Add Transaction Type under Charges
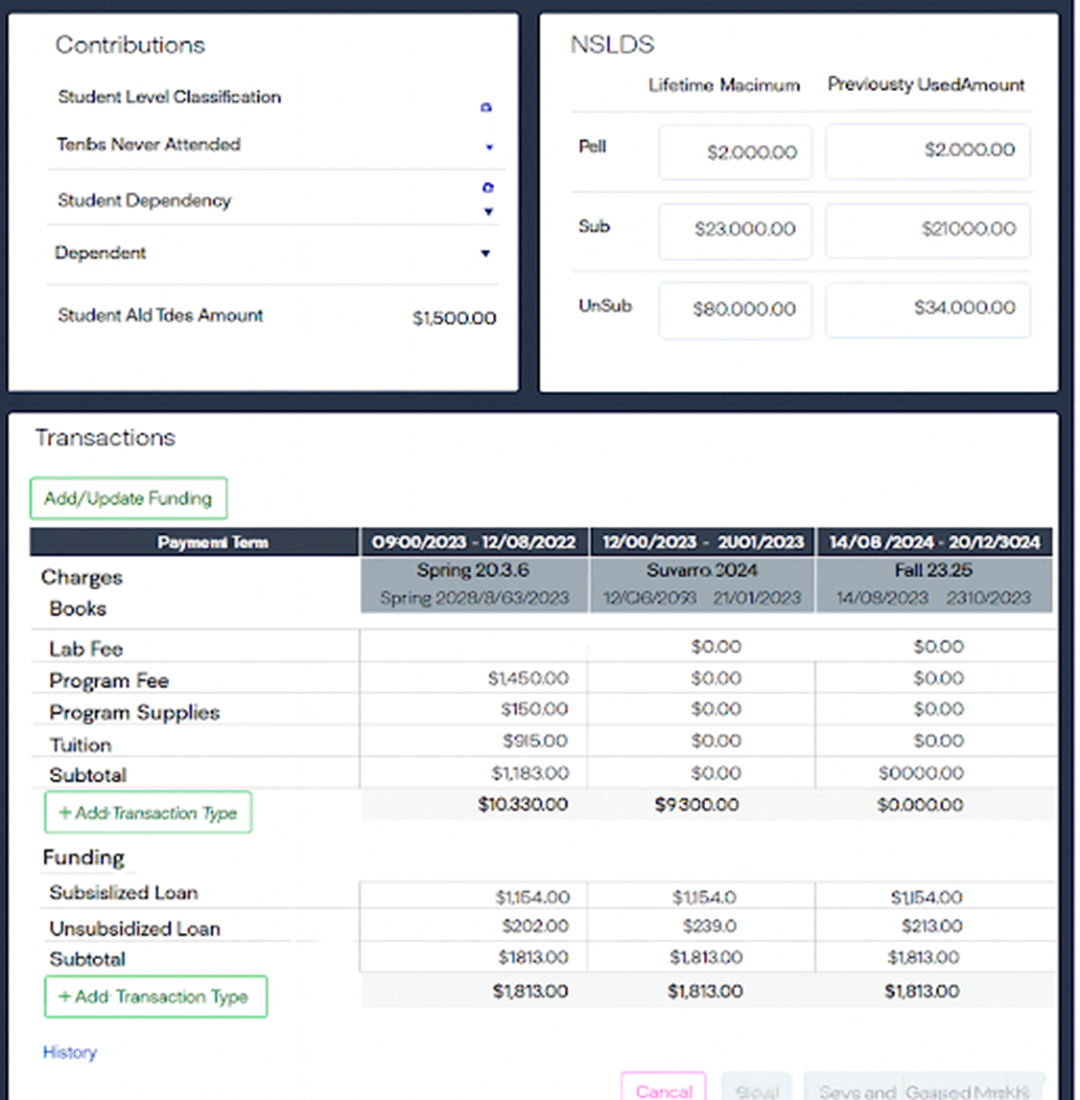The height and width of the screenshot is (1100, 1080). click(148, 812)
